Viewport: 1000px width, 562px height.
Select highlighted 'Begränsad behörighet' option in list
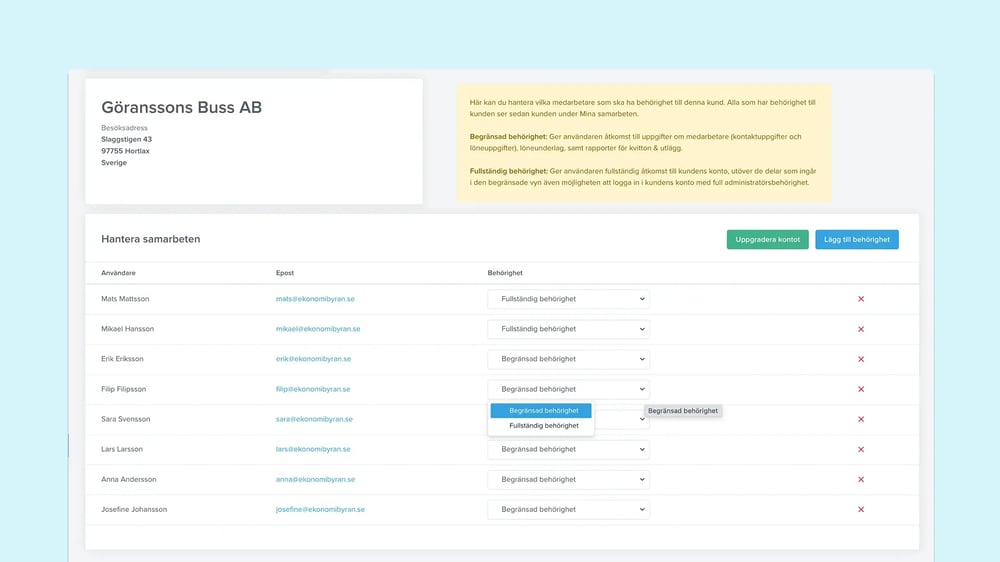[543, 410]
